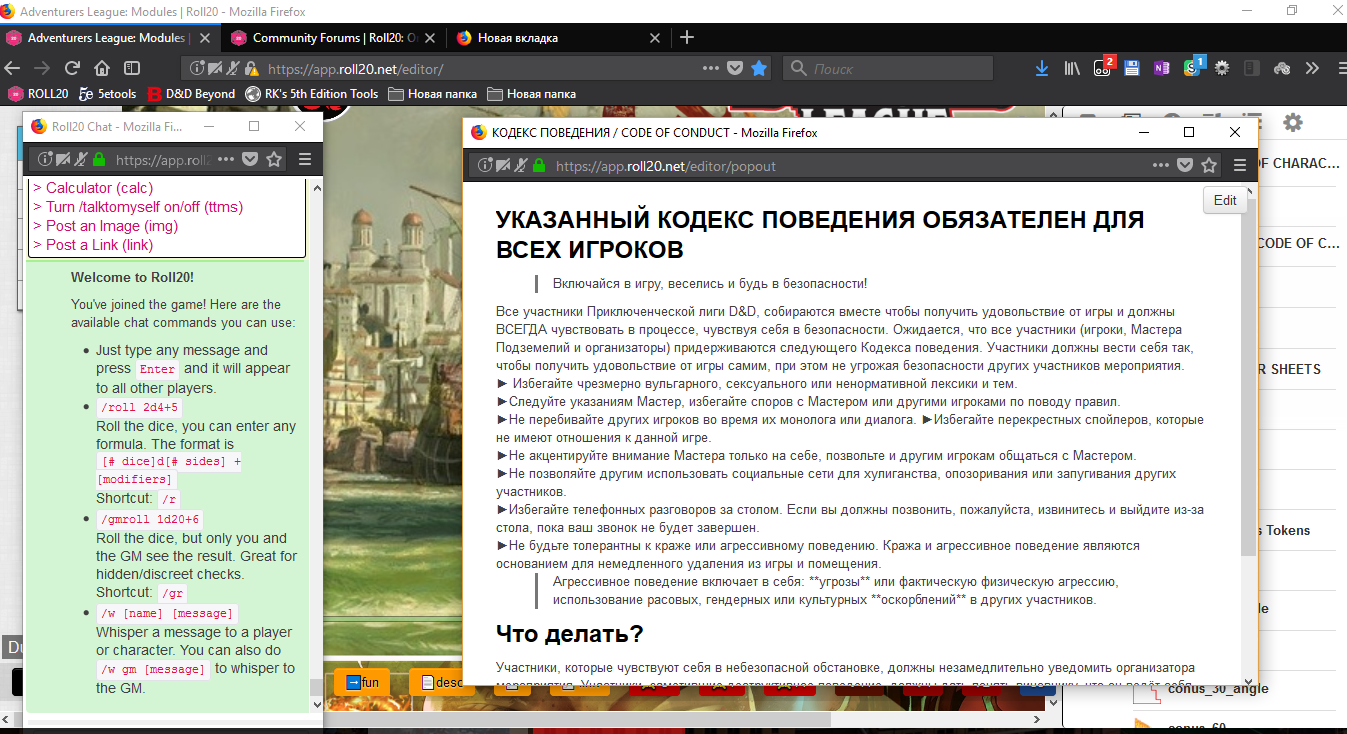Open second Новая папка bookmark folder

point(531,94)
